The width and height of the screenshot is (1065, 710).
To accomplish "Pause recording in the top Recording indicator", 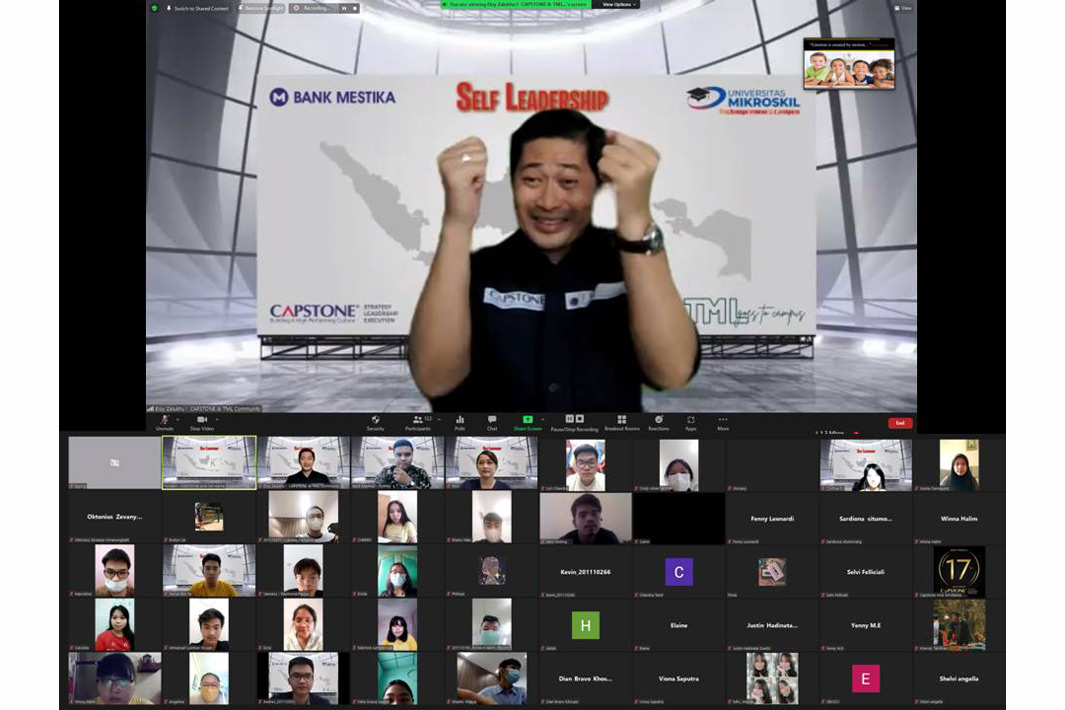I will (x=344, y=8).
